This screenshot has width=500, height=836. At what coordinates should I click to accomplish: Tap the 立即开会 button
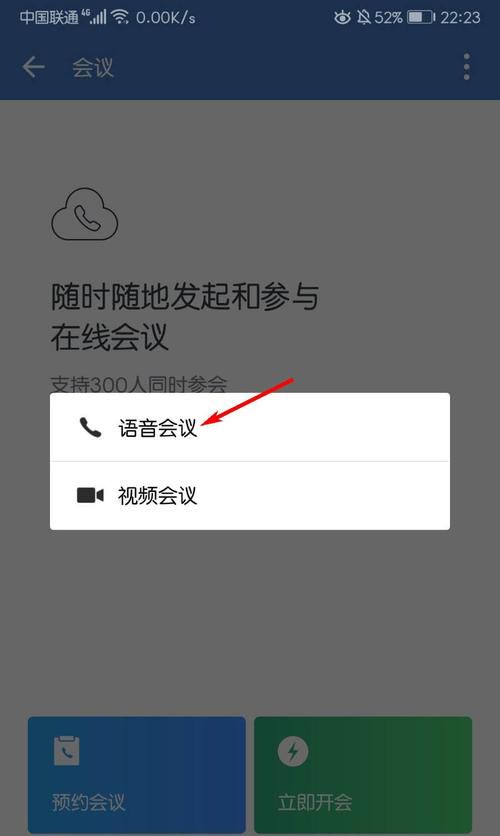point(363,776)
